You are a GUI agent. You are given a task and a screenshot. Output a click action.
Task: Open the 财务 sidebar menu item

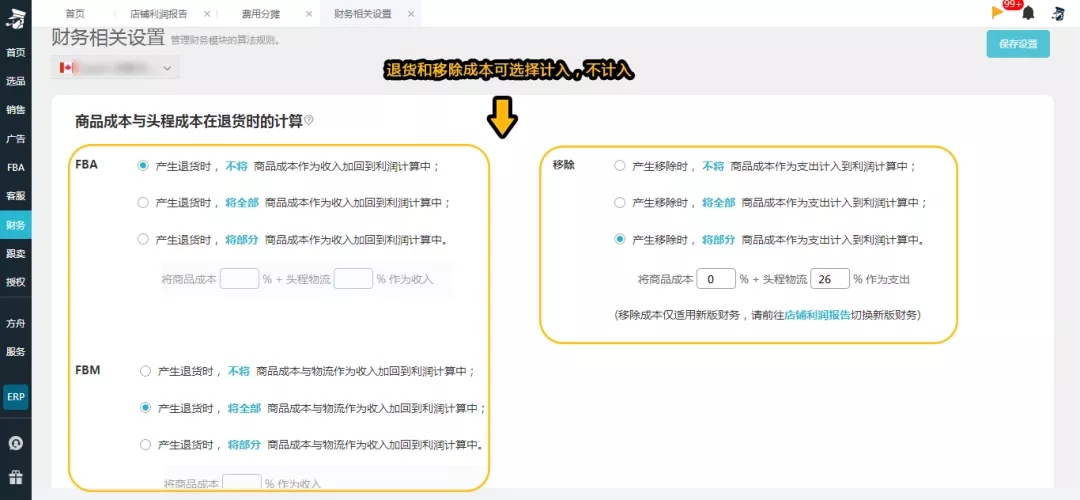tap(15, 225)
